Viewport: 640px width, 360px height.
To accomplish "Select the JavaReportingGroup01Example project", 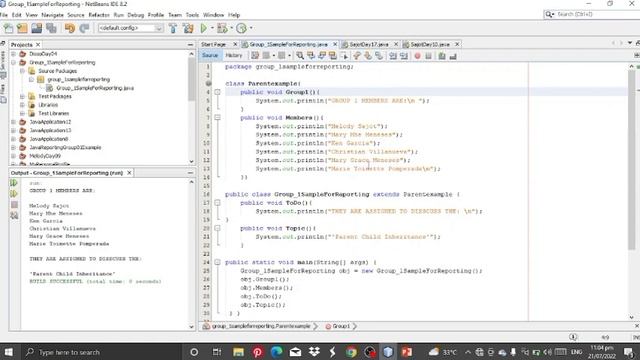I will click(x=65, y=147).
